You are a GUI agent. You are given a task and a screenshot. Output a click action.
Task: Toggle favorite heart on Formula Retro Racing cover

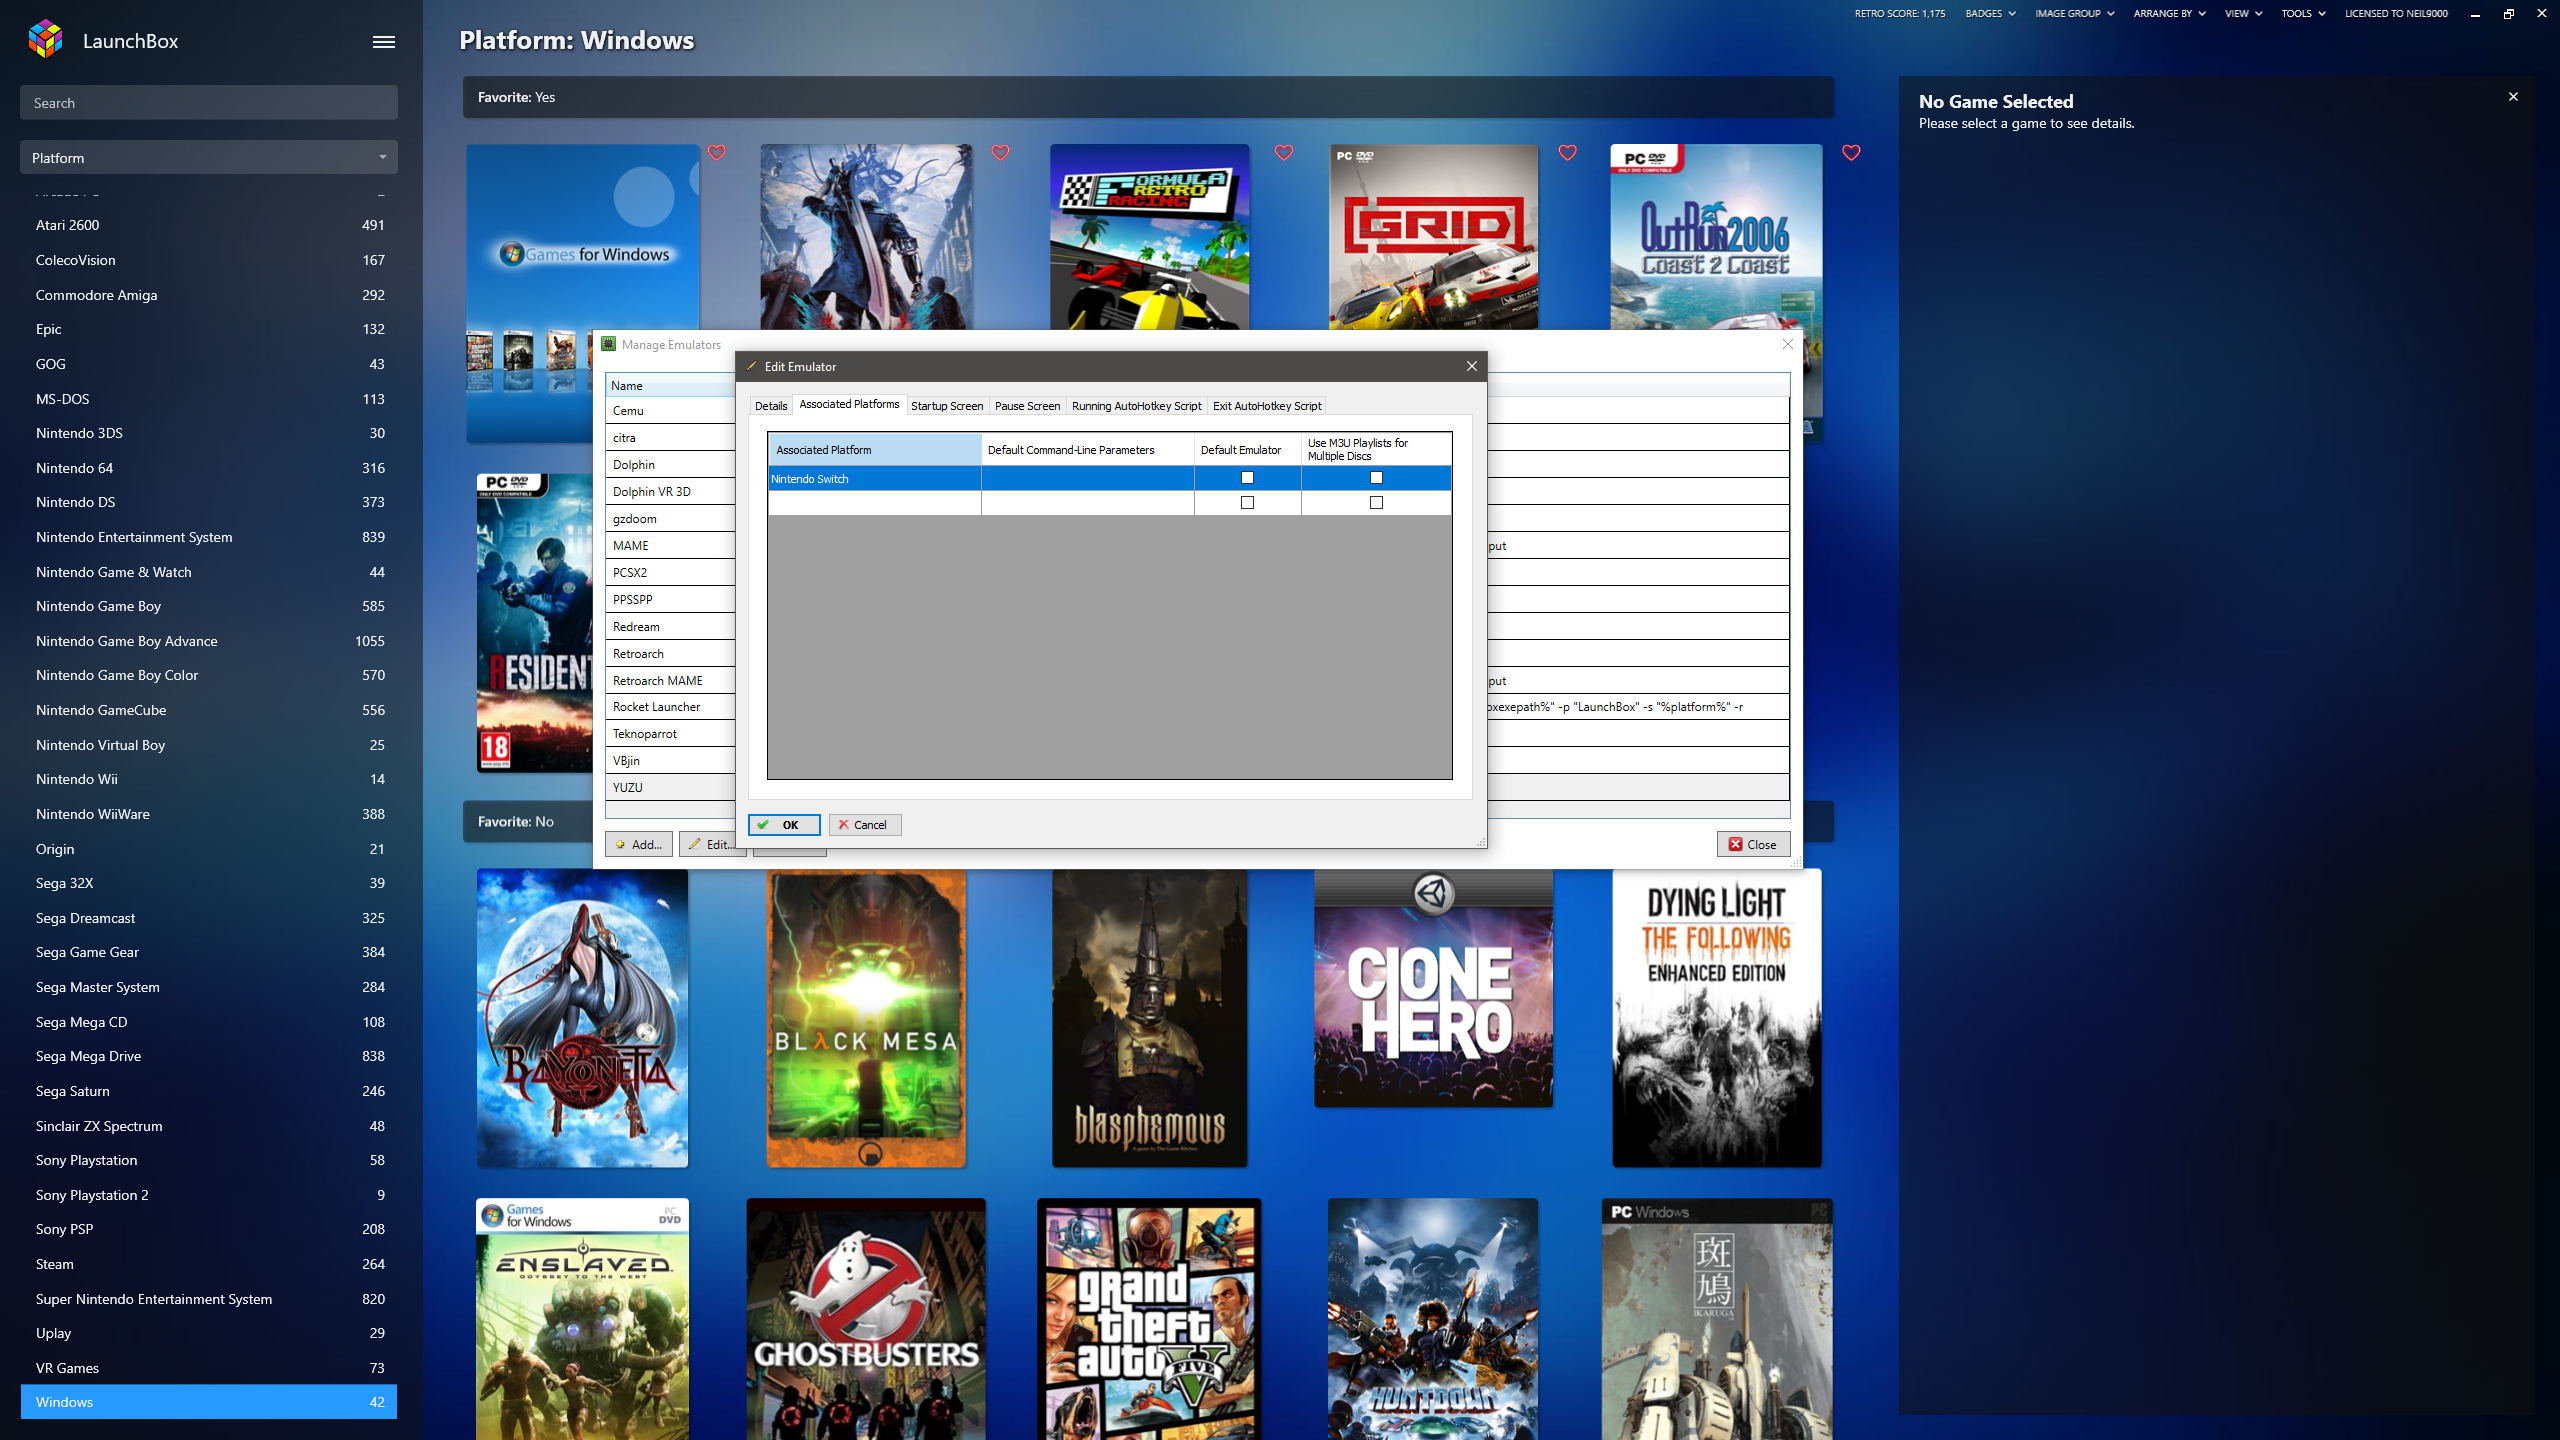[1284, 153]
